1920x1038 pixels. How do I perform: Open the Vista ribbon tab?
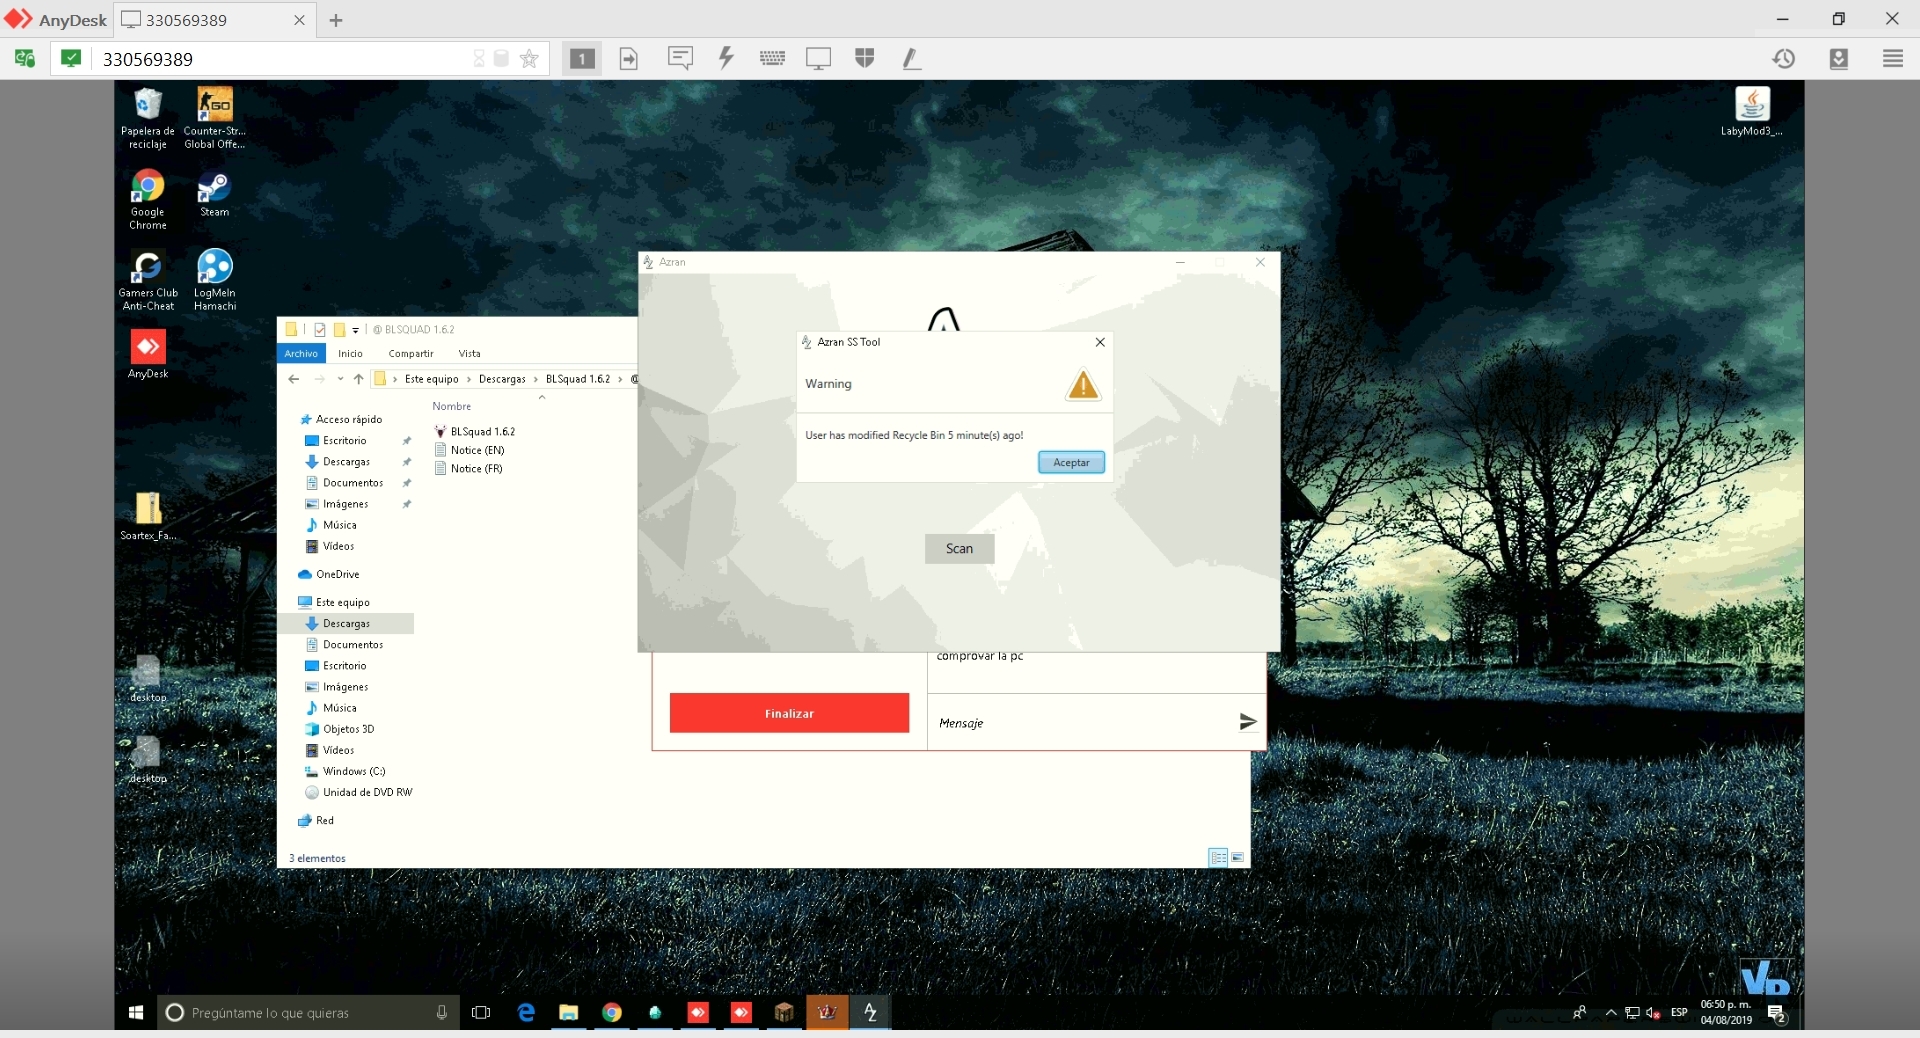pyautogui.click(x=469, y=354)
